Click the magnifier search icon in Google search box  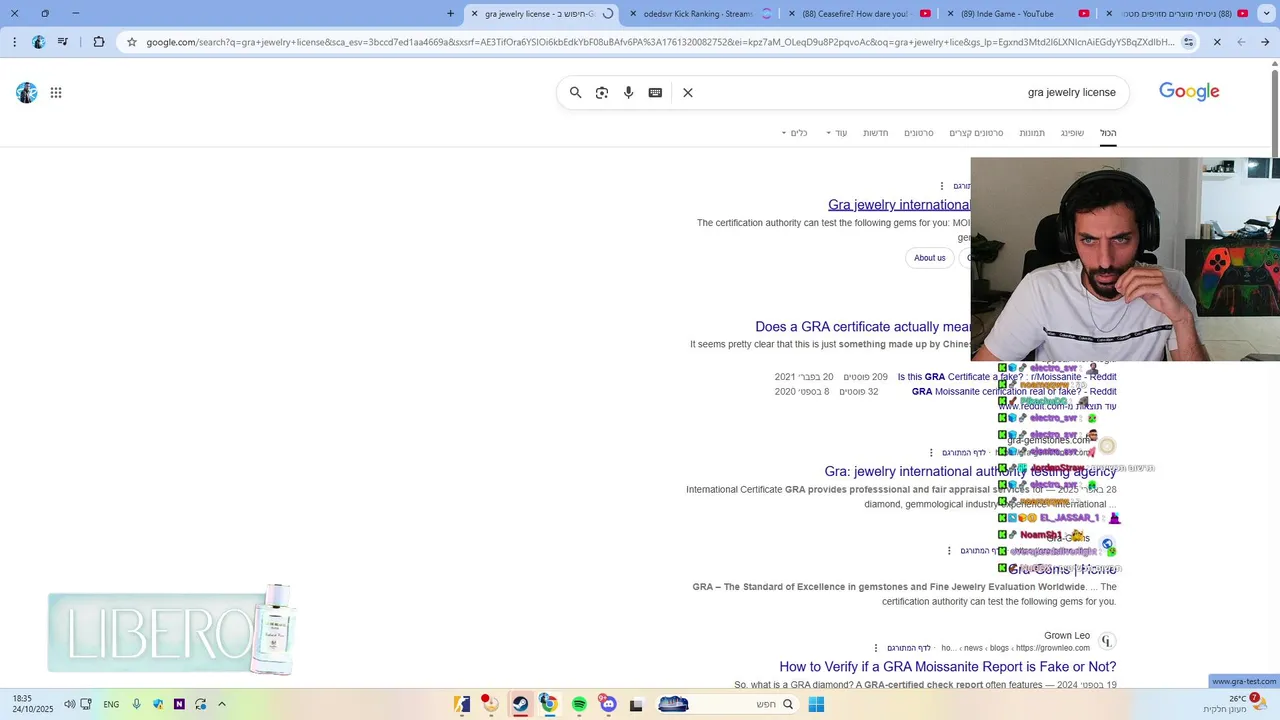click(x=575, y=92)
